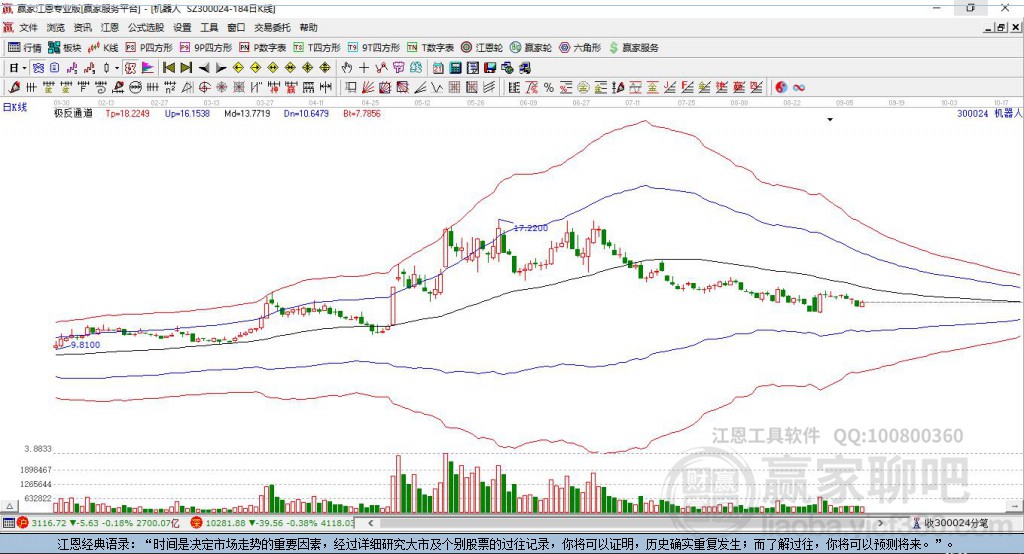
Task: Open the T四方形 tool
Action: [317, 48]
